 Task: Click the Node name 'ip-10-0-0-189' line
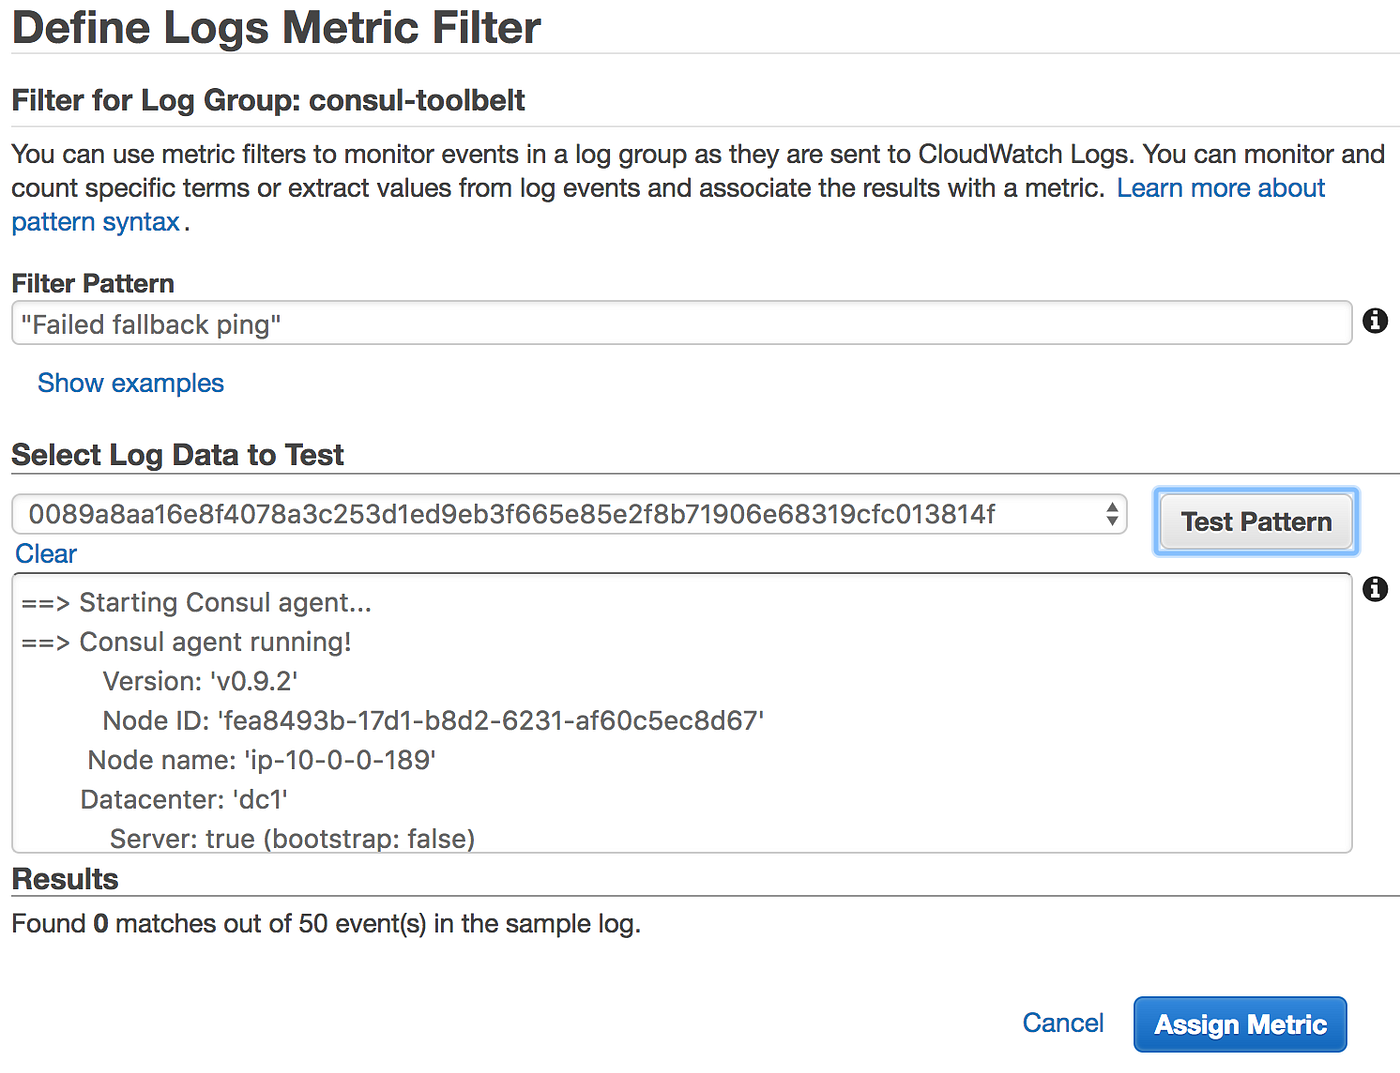click(x=262, y=760)
